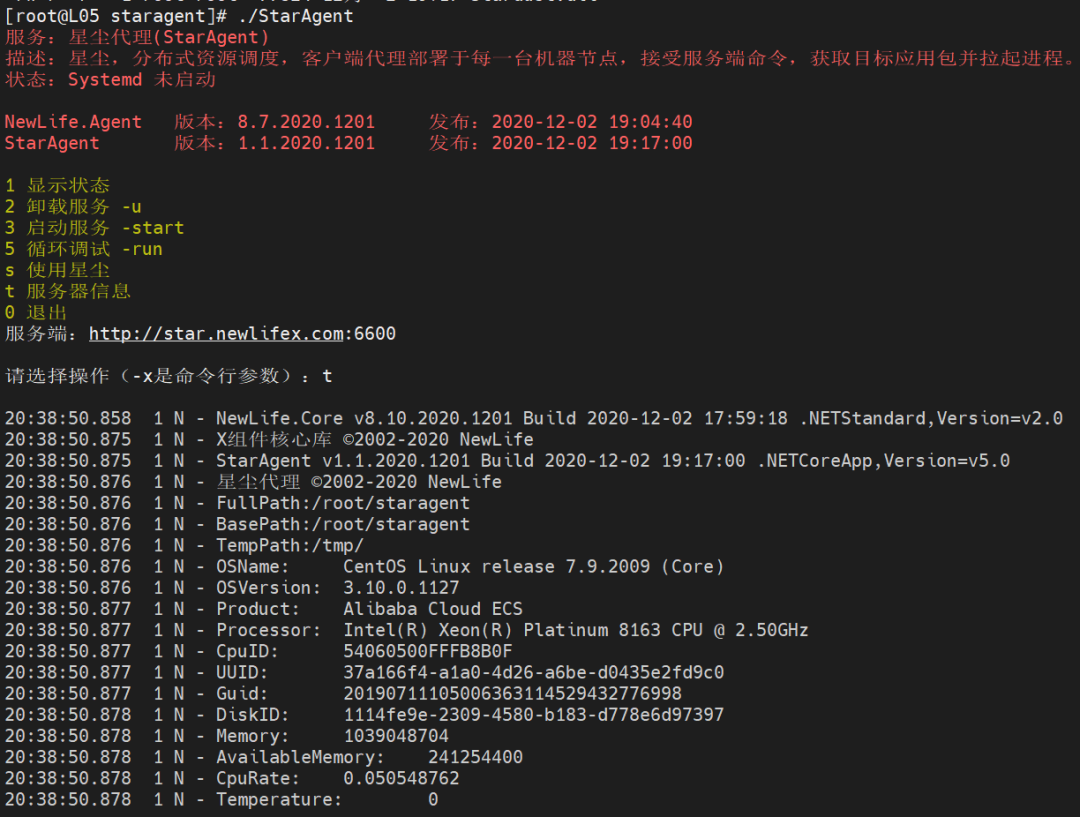Open the star.newlifex.com server URL link
Image resolution: width=1080 pixels, height=817 pixels.
(219, 333)
